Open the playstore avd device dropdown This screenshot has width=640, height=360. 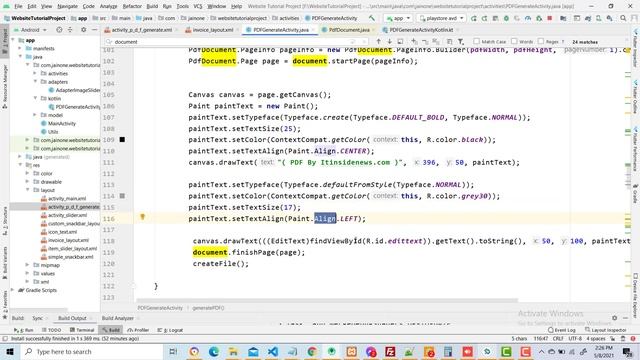442,18
